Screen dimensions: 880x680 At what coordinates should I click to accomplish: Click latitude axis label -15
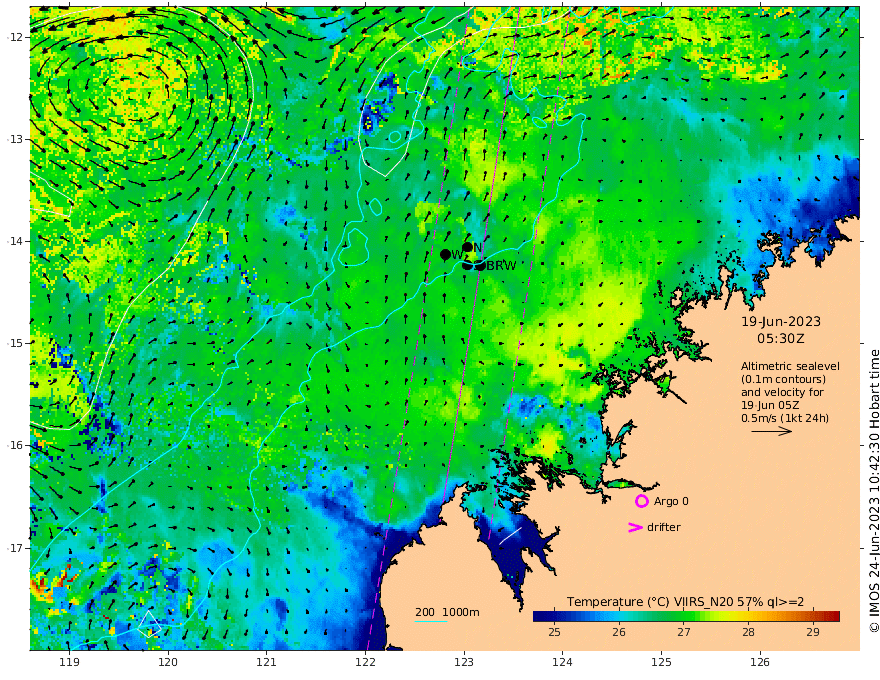[15, 343]
